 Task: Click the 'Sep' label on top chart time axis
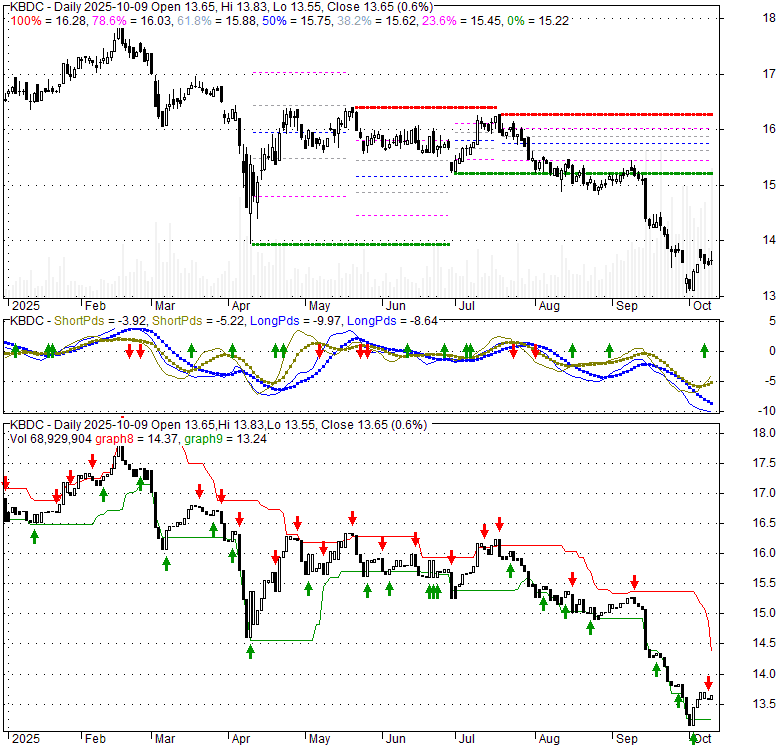(x=626, y=306)
